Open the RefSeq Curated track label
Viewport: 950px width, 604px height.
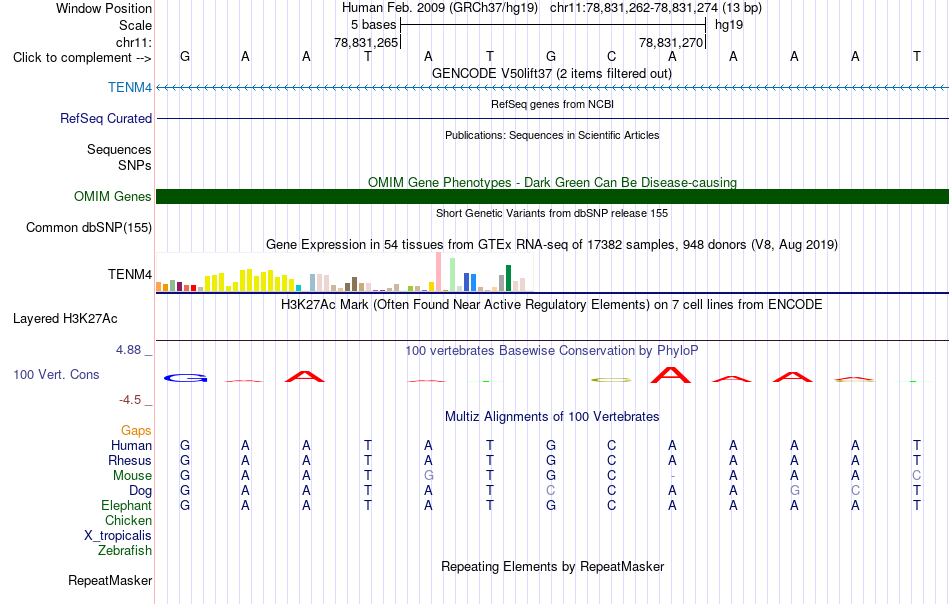click(105, 118)
